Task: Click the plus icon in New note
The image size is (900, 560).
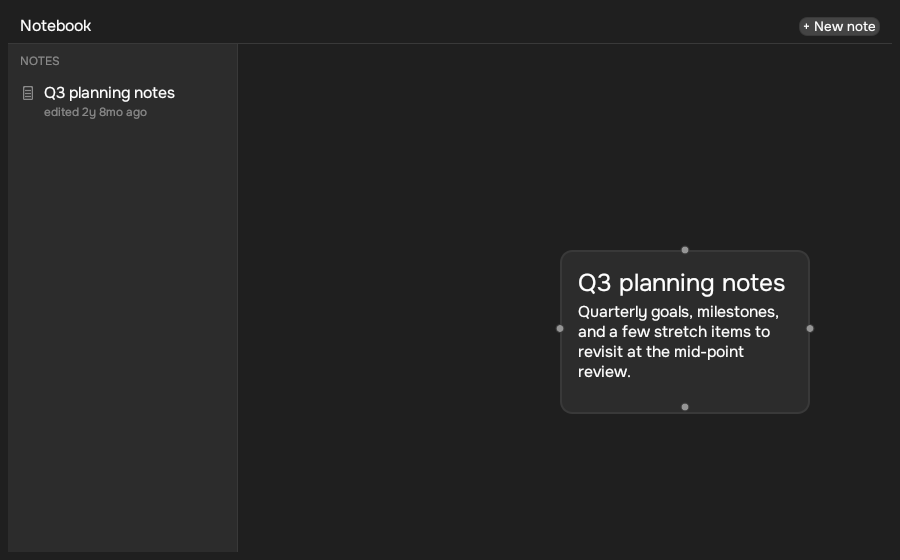Action: point(806,26)
